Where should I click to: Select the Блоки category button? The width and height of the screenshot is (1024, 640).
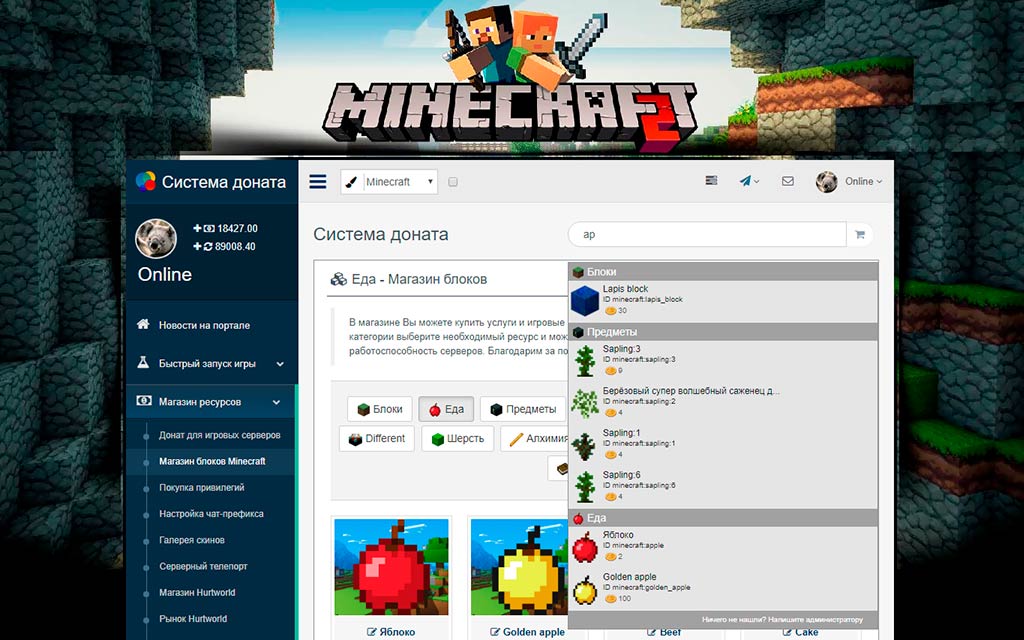click(x=380, y=409)
